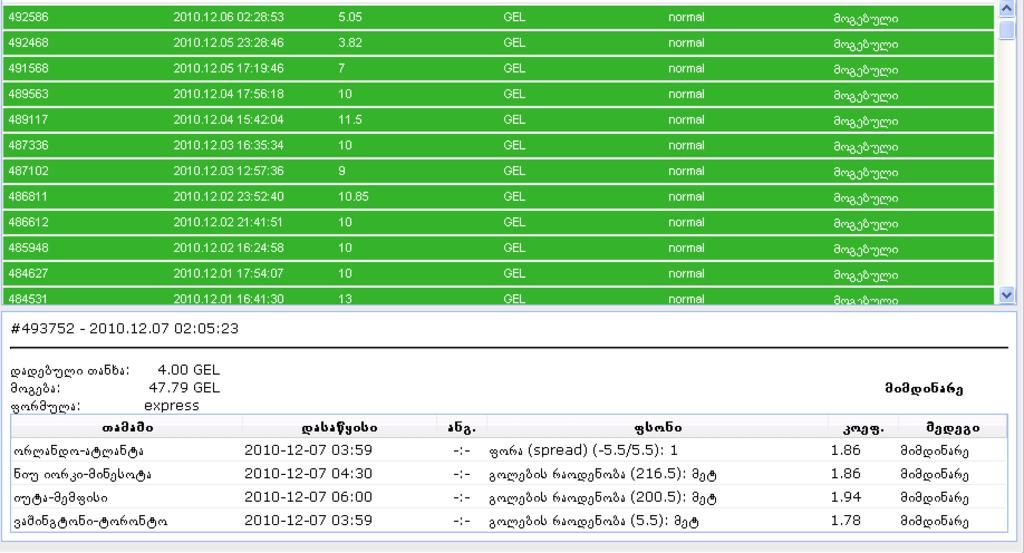Click the (5.5) totals bet cell
The height and width of the screenshot is (553, 1024).
[x=594, y=521]
